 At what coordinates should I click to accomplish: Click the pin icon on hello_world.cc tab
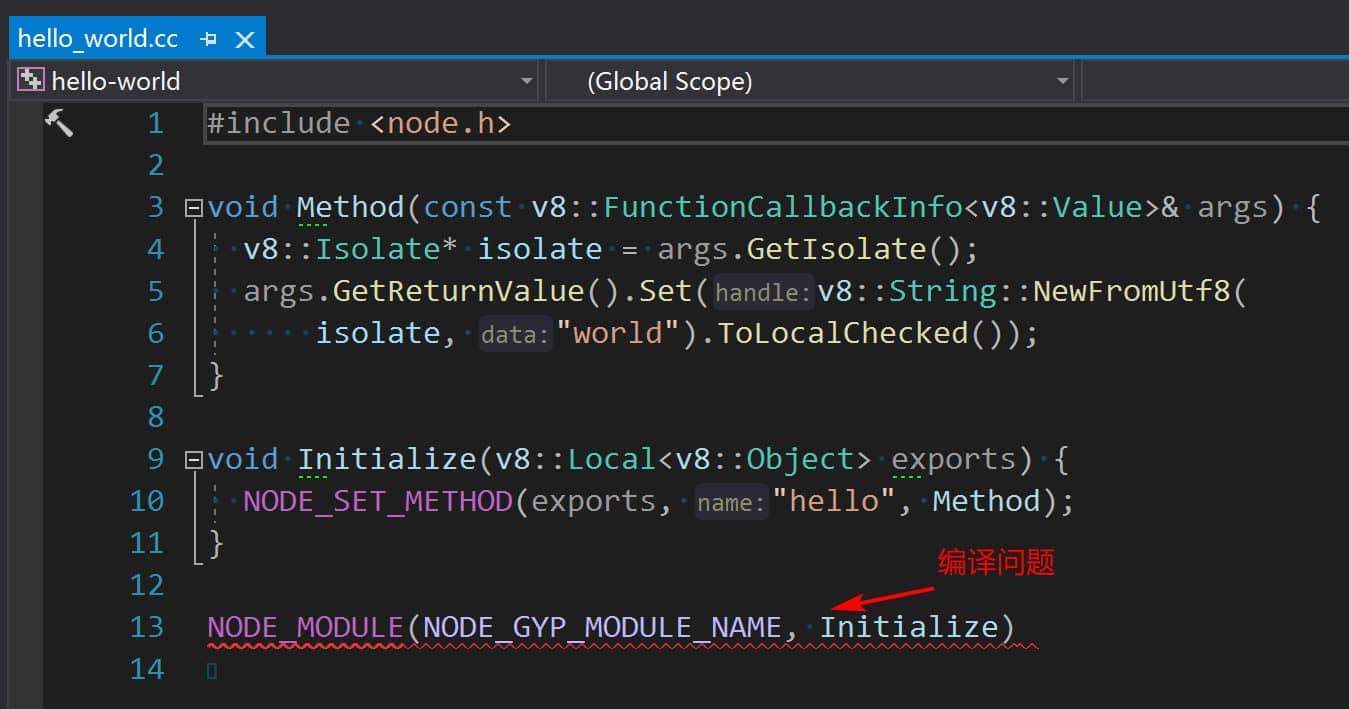click(209, 40)
